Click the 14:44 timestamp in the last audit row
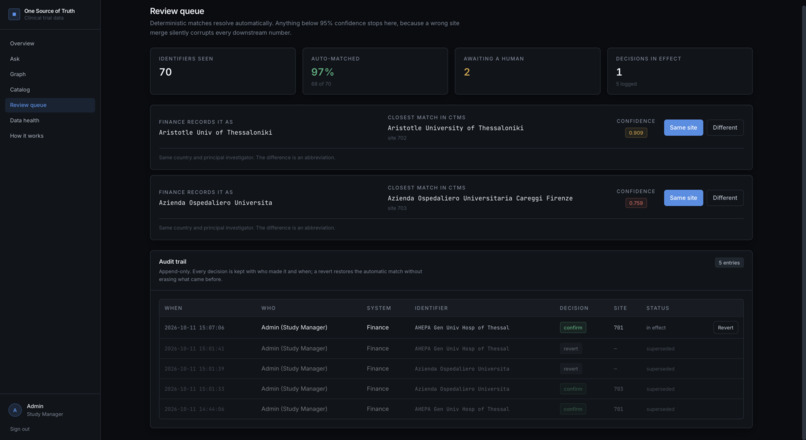Image resolution: width=806 pixels, height=440 pixels. [194, 409]
